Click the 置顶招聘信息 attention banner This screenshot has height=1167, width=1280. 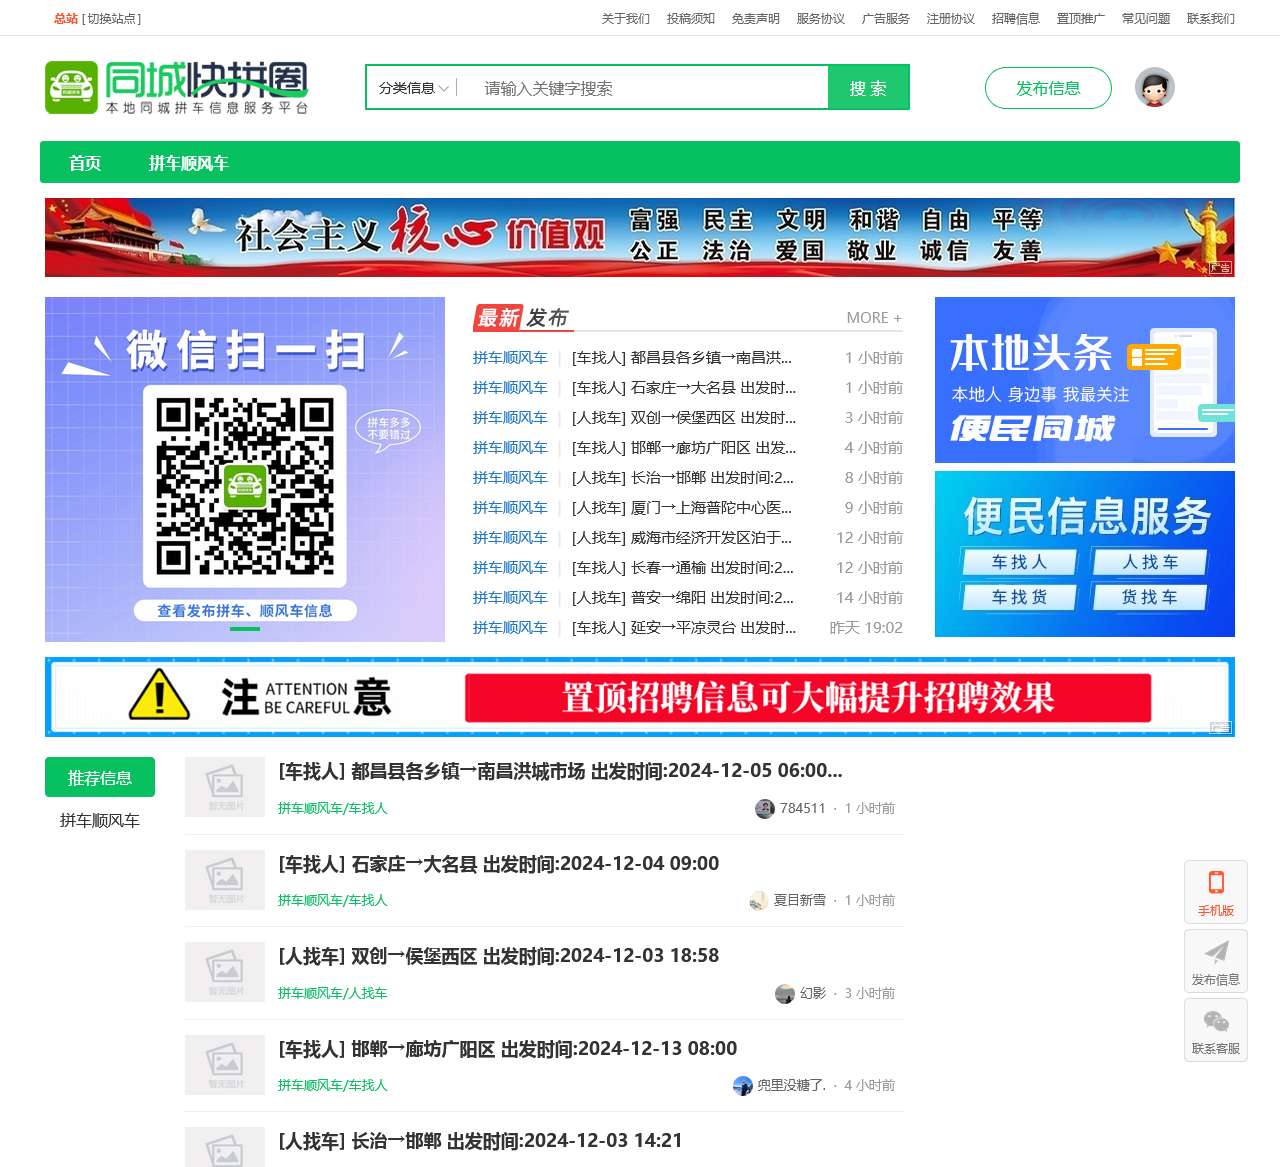pos(640,697)
